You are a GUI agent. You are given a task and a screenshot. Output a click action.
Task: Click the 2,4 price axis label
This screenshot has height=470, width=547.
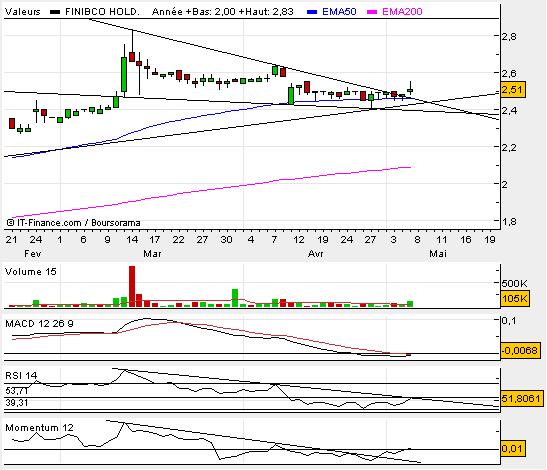[x=510, y=111]
